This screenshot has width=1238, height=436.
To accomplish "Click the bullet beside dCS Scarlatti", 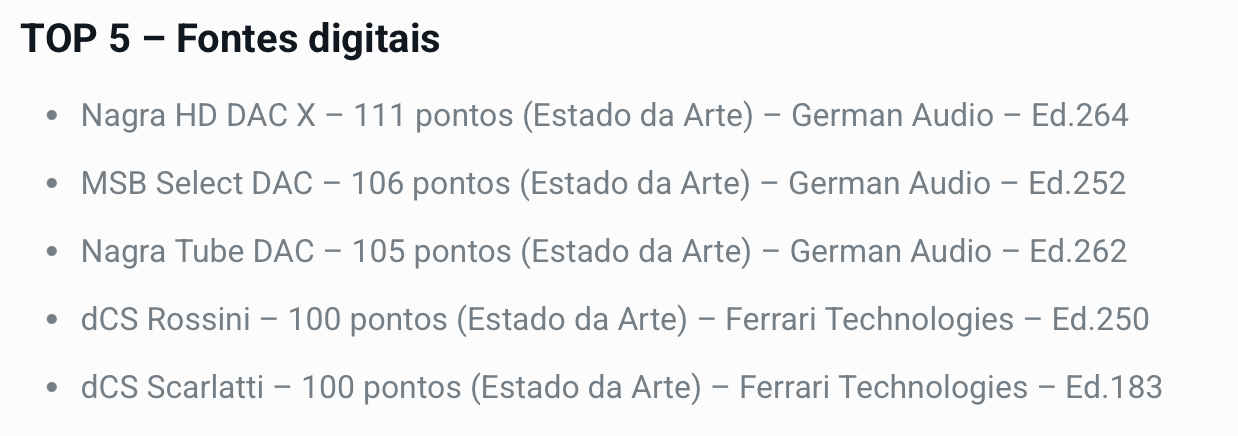I will (52, 389).
